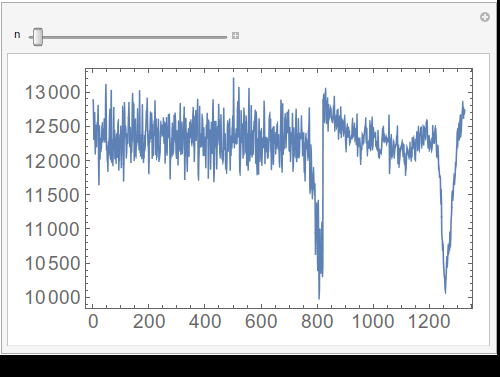The height and width of the screenshot is (377, 500).
Task: Click the 13000 y-axis label
Action: click(x=52, y=93)
